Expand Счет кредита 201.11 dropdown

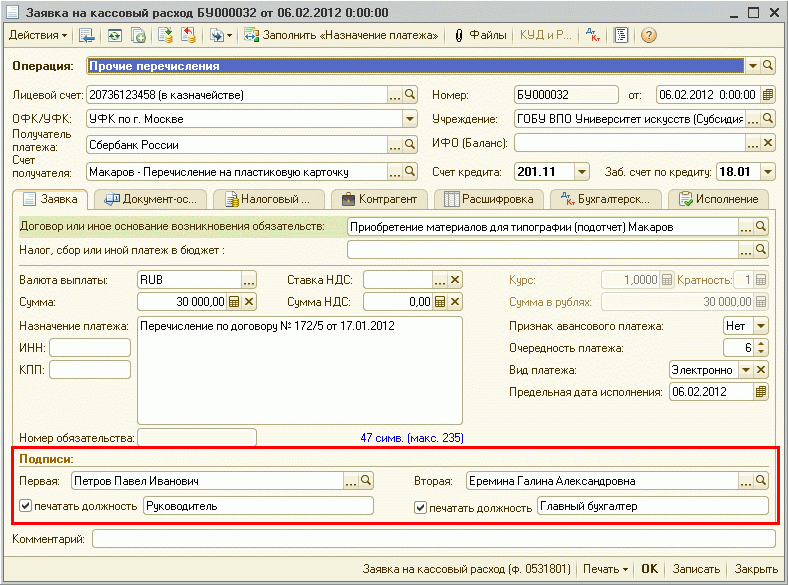pos(582,172)
